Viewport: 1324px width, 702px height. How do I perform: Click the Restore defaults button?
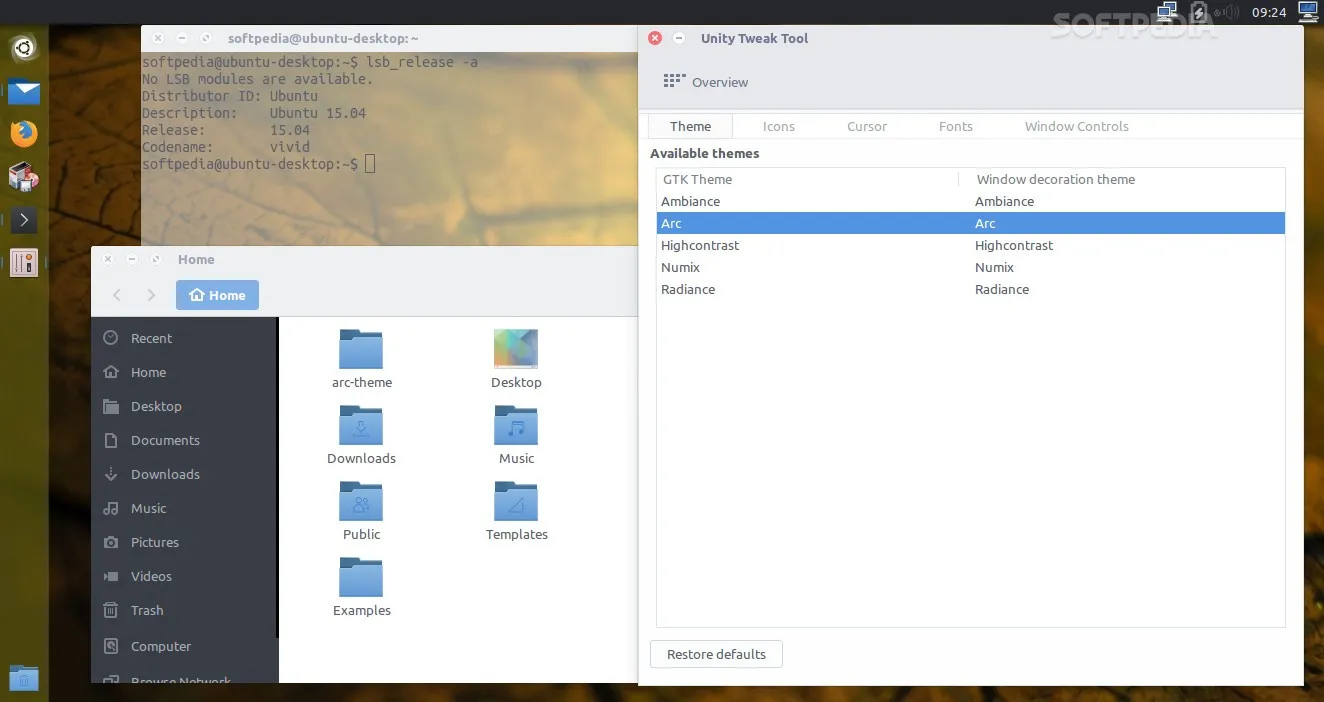716,654
